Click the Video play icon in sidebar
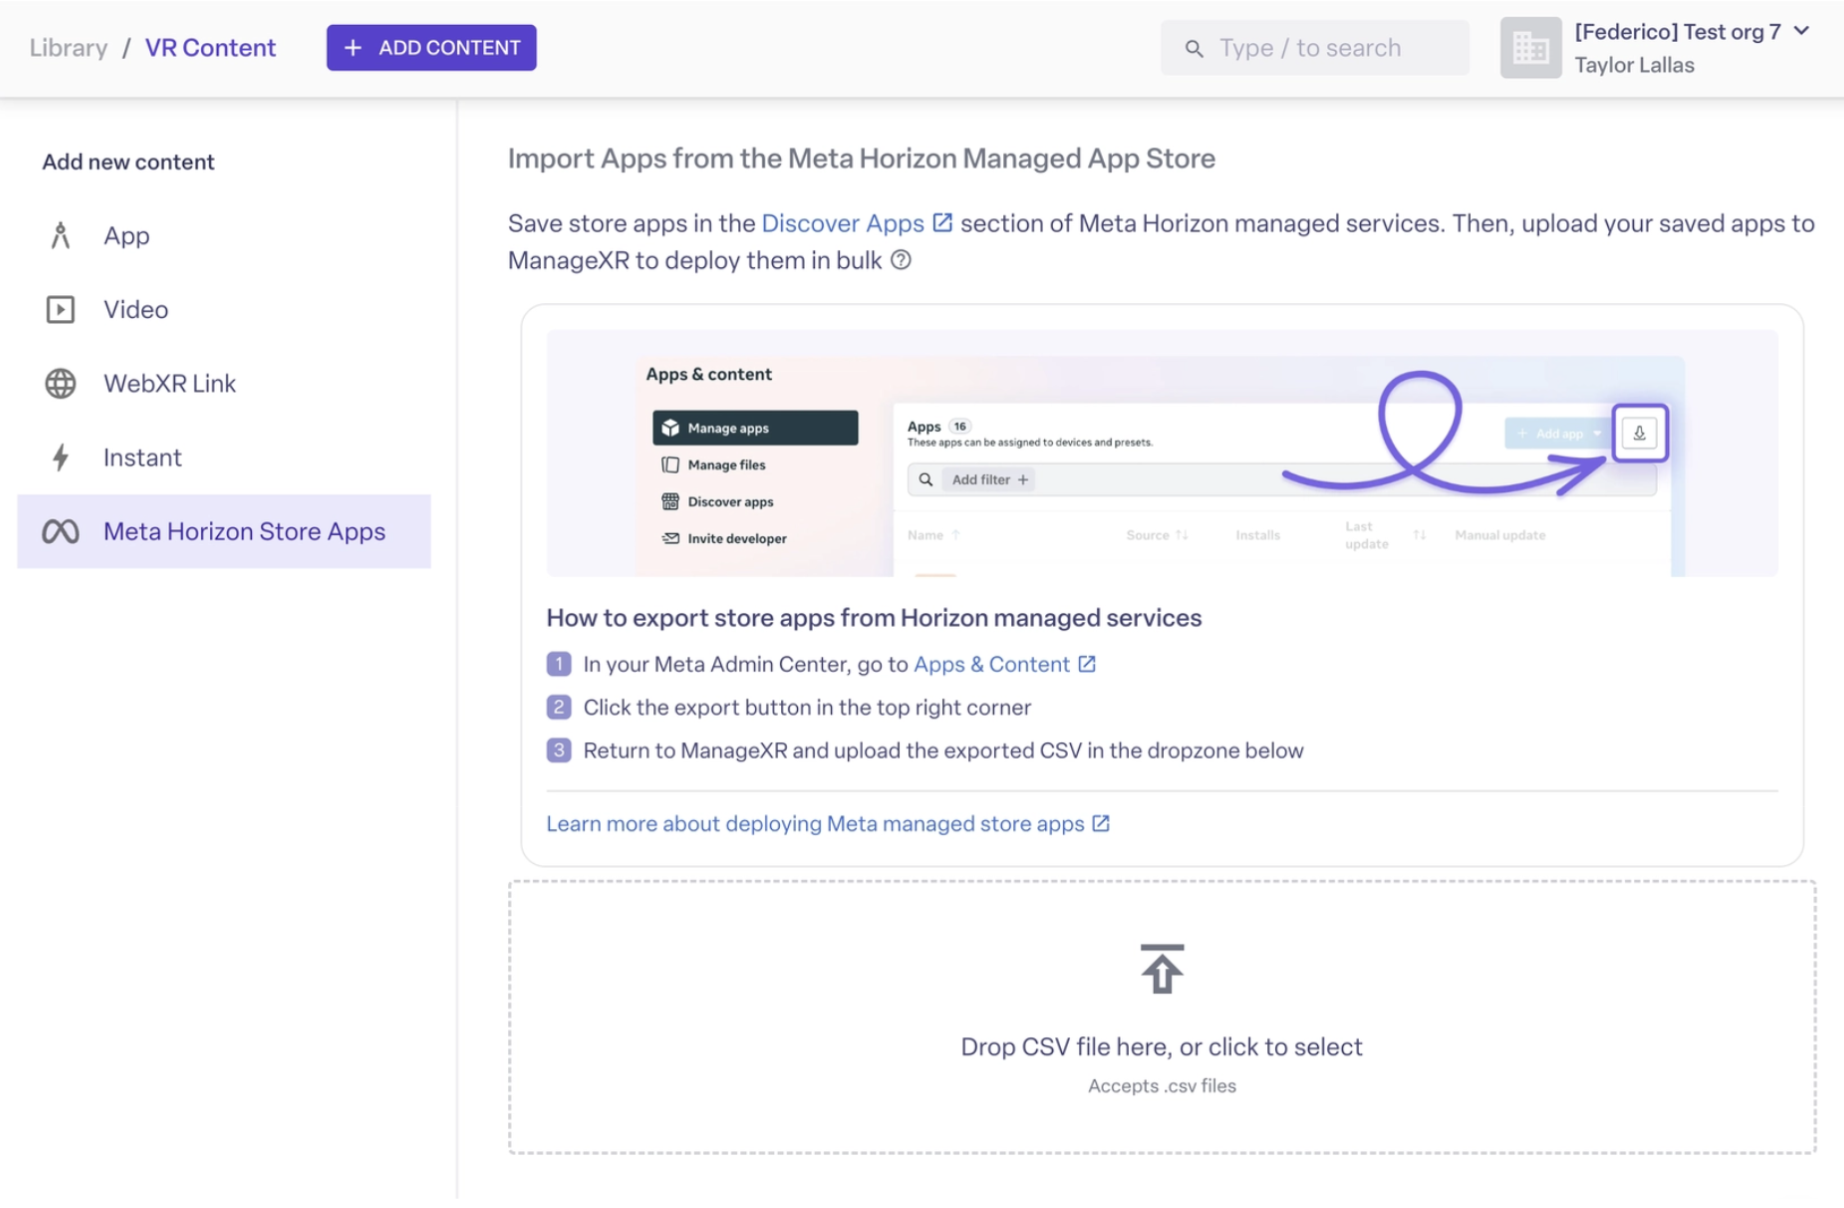This screenshot has width=1844, height=1208. coord(60,309)
